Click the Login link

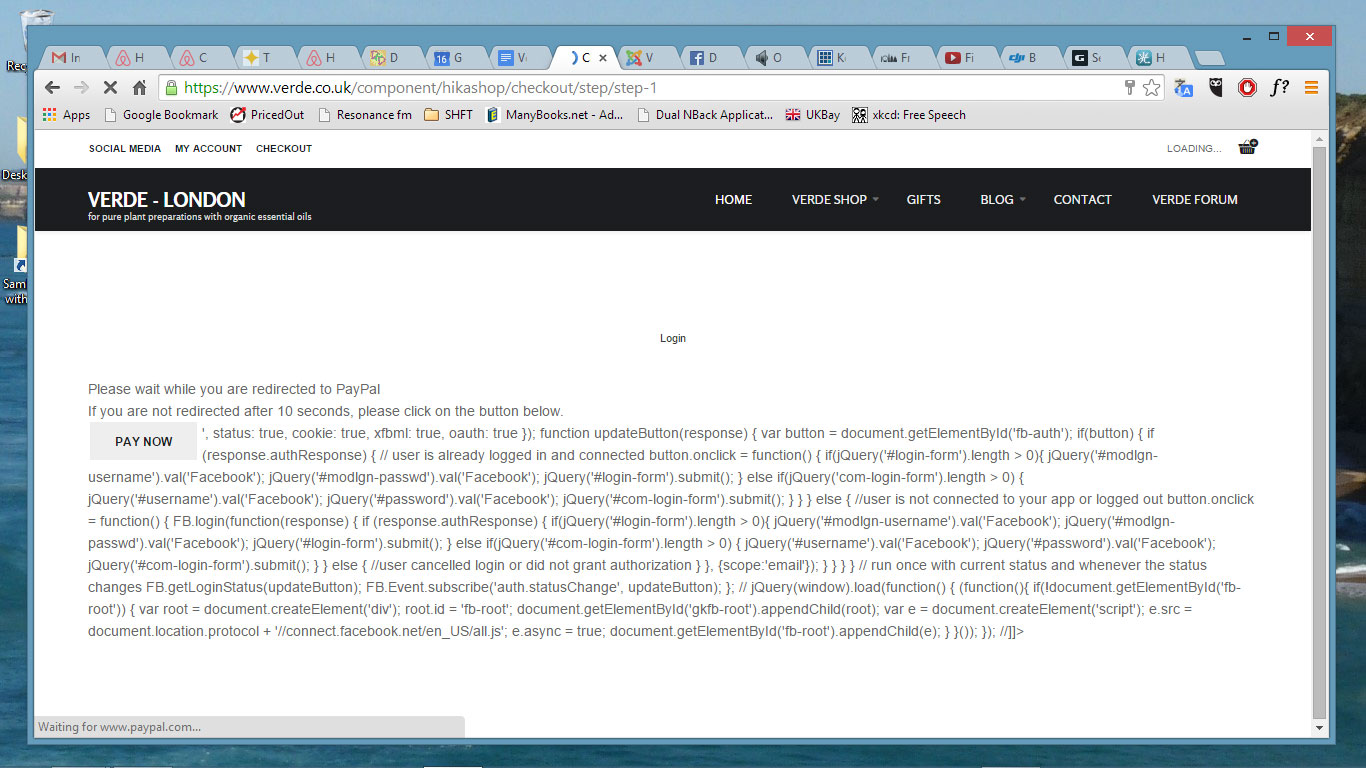673,338
